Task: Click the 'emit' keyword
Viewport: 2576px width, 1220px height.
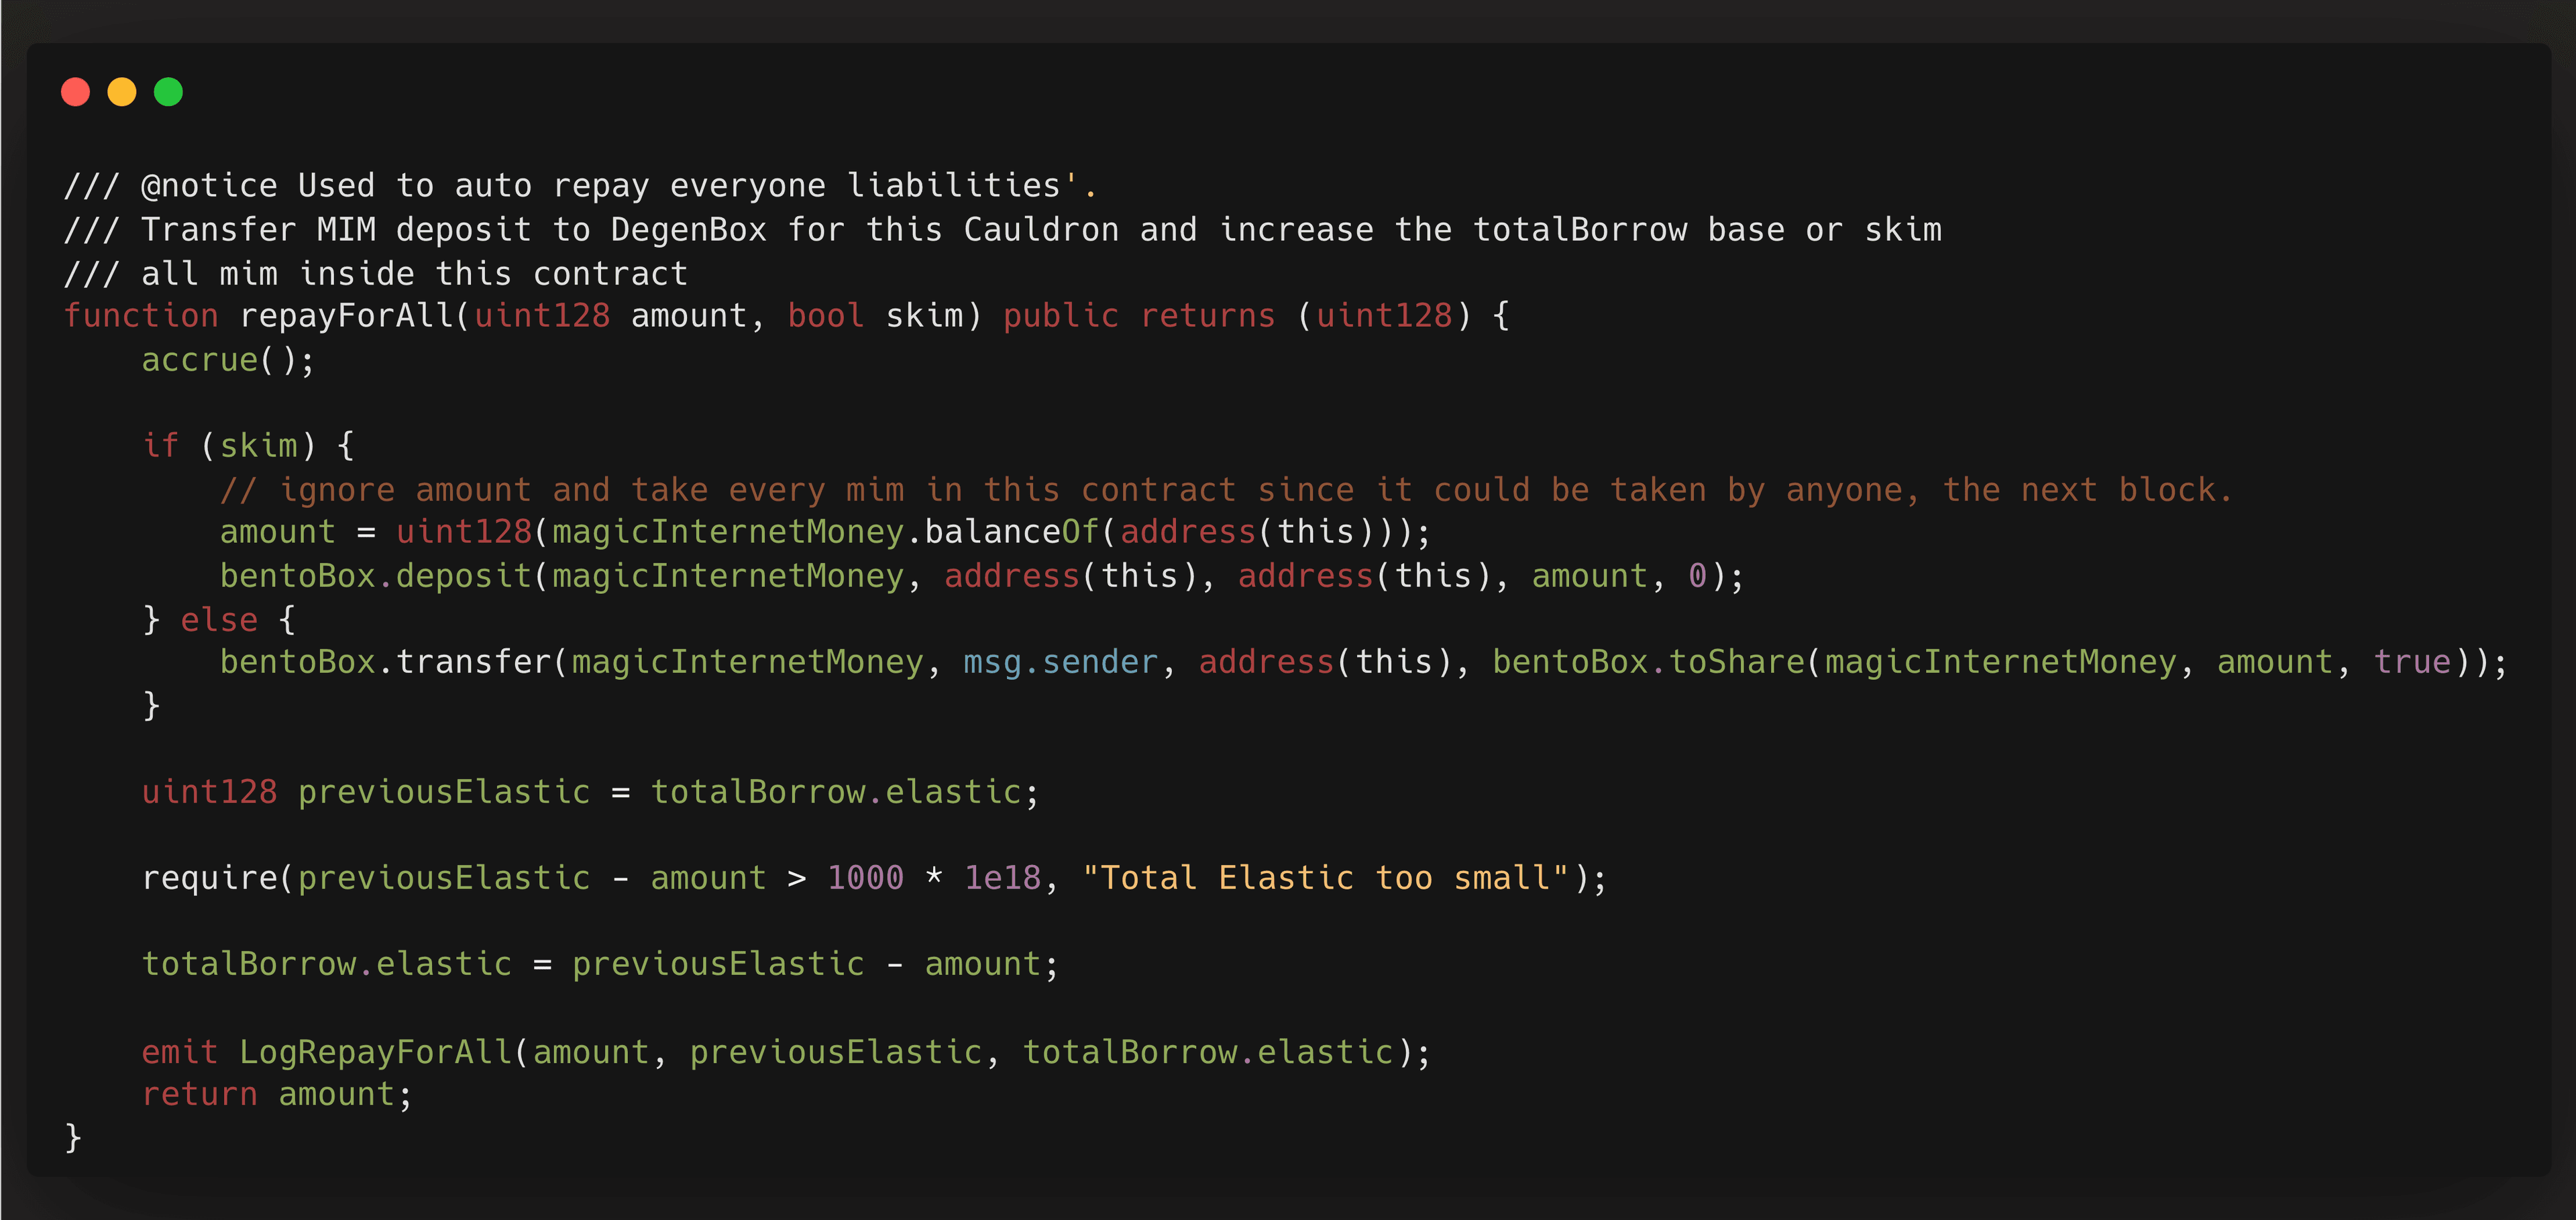Action: click(x=179, y=1052)
